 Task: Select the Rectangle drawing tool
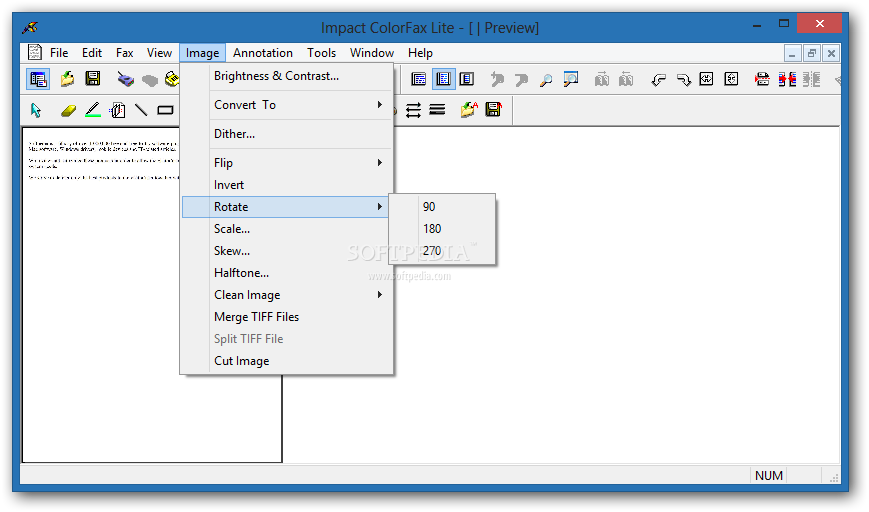point(165,110)
